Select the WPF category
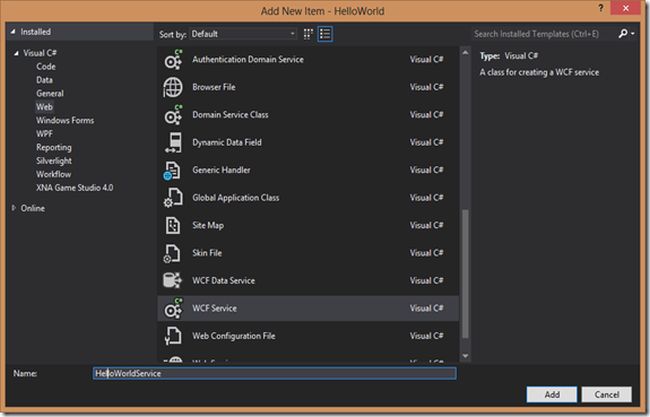The image size is (650, 417). click(x=44, y=134)
